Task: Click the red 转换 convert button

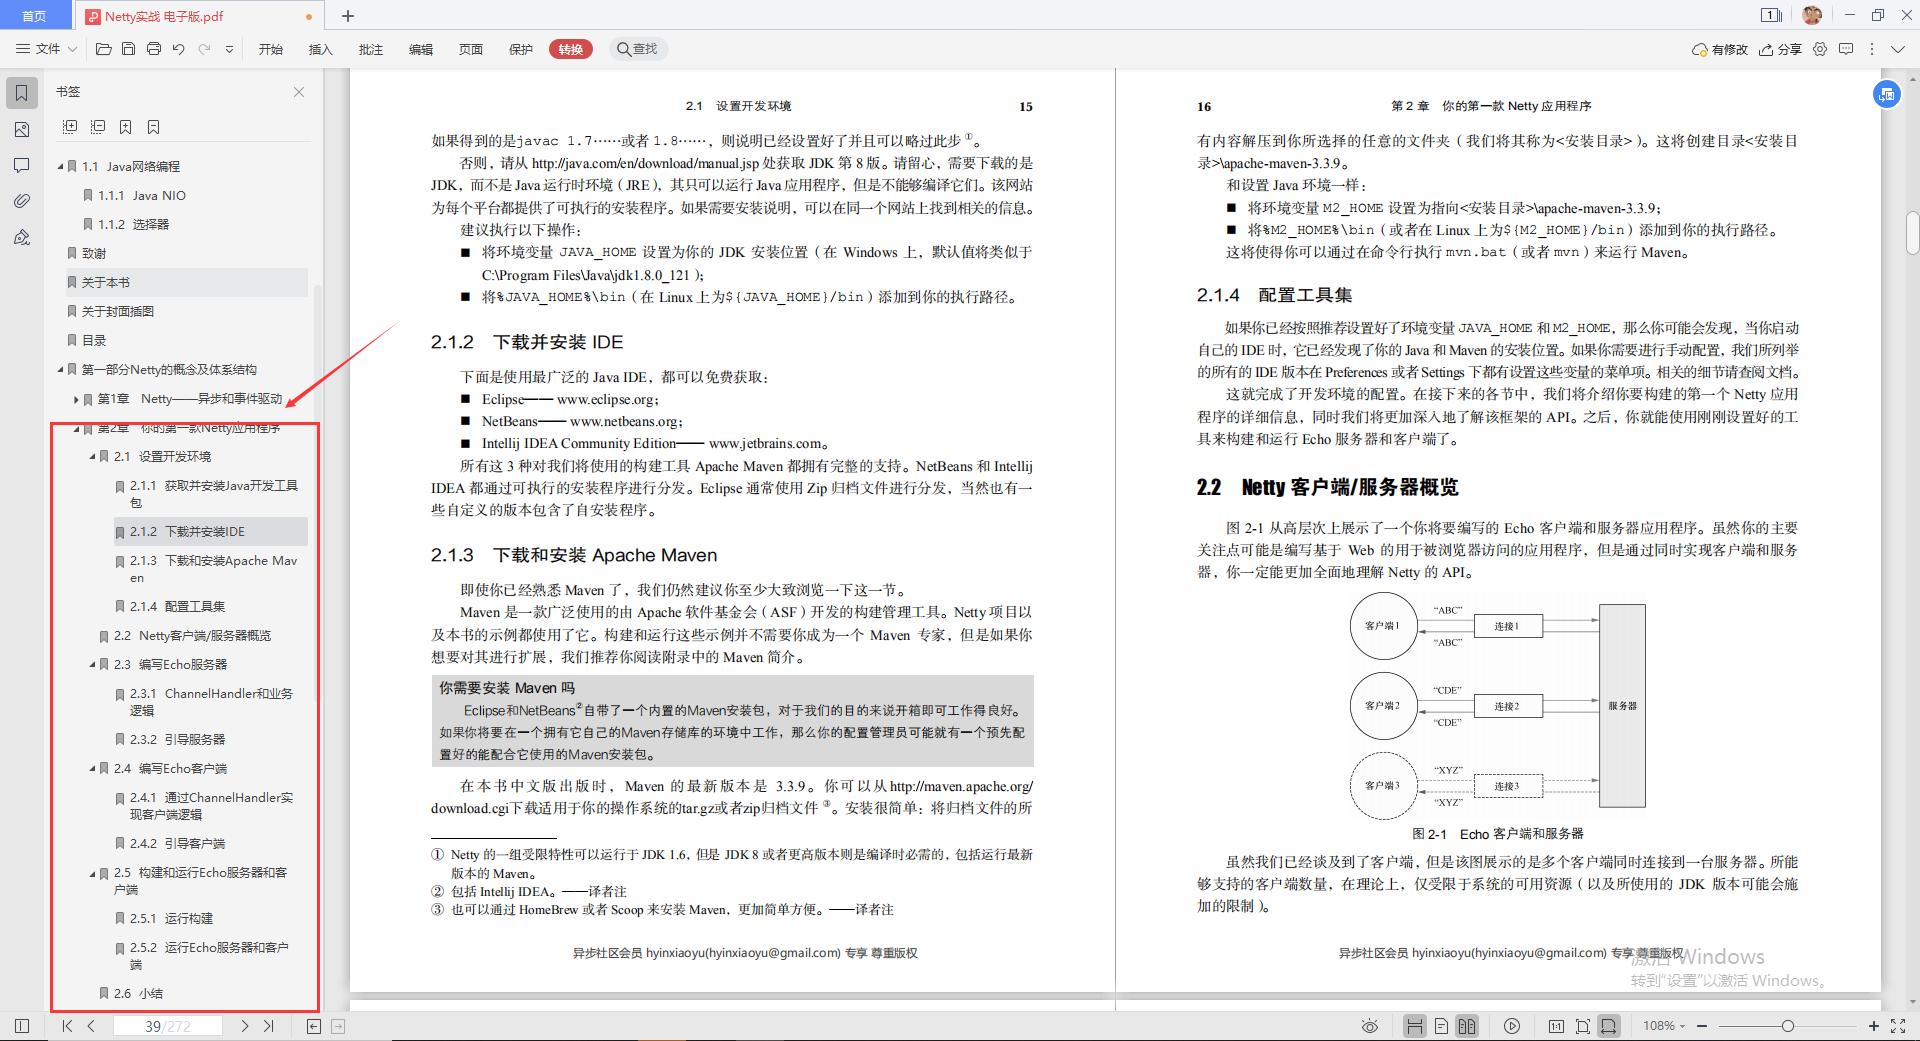Action: (x=570, y=48)
